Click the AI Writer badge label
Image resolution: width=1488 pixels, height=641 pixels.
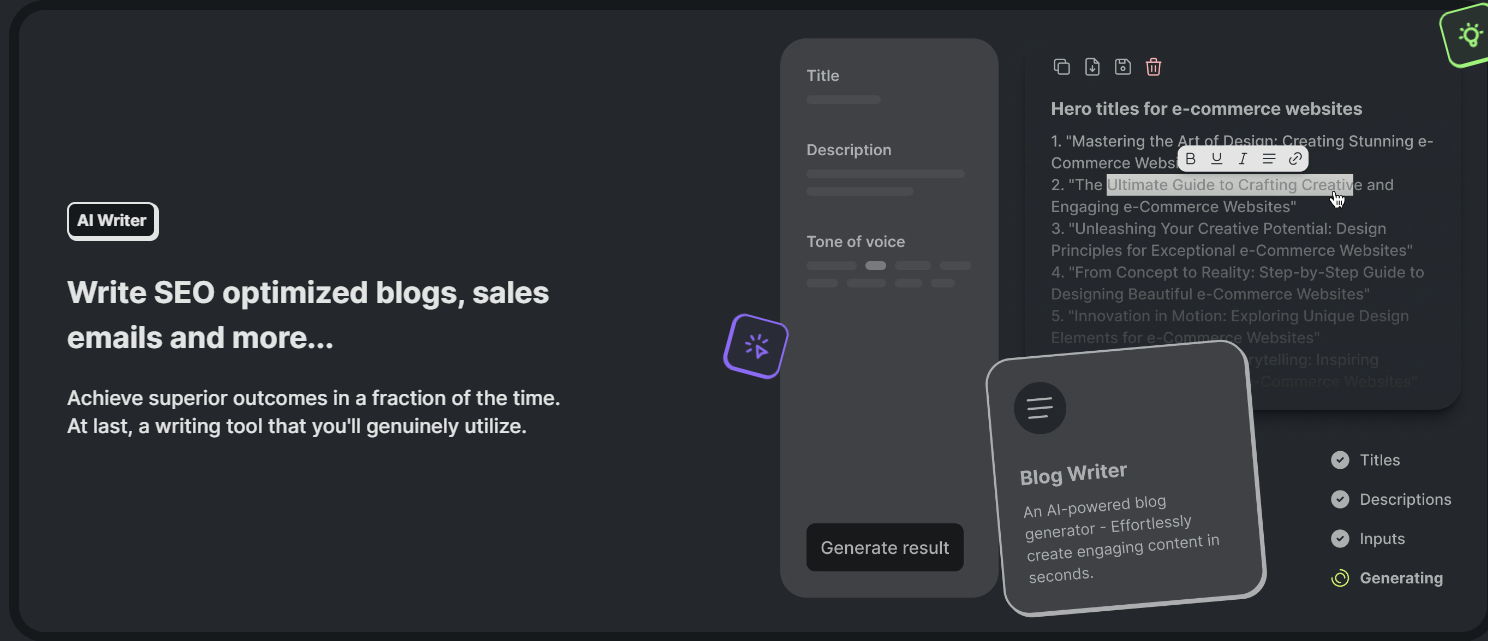112,221
